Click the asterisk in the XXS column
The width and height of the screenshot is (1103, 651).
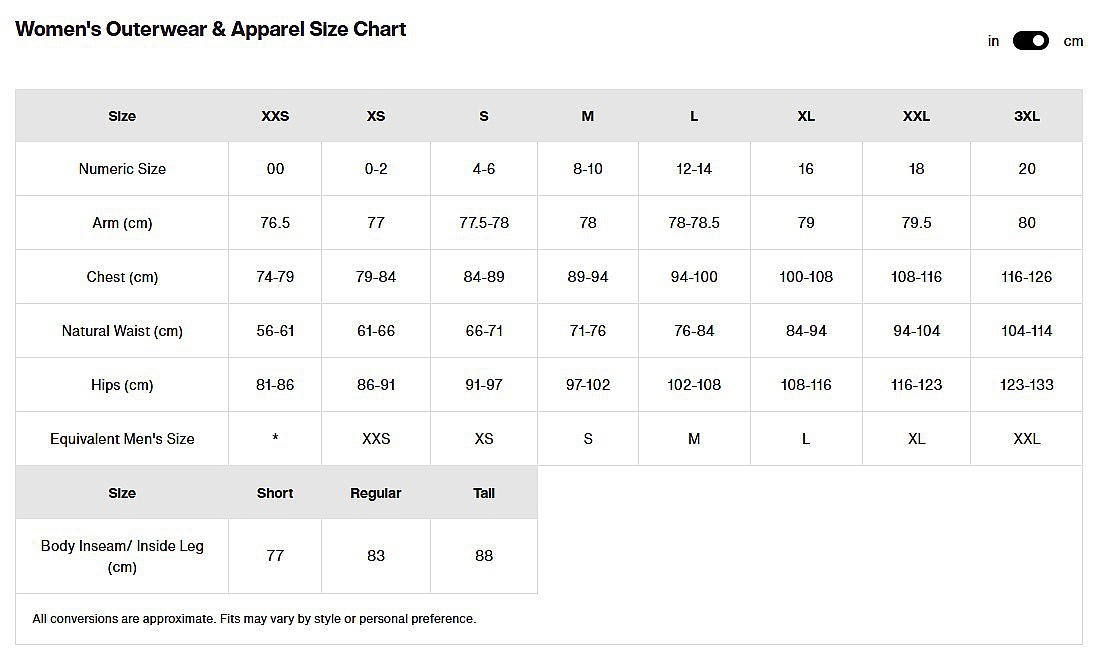pos(275,440)
